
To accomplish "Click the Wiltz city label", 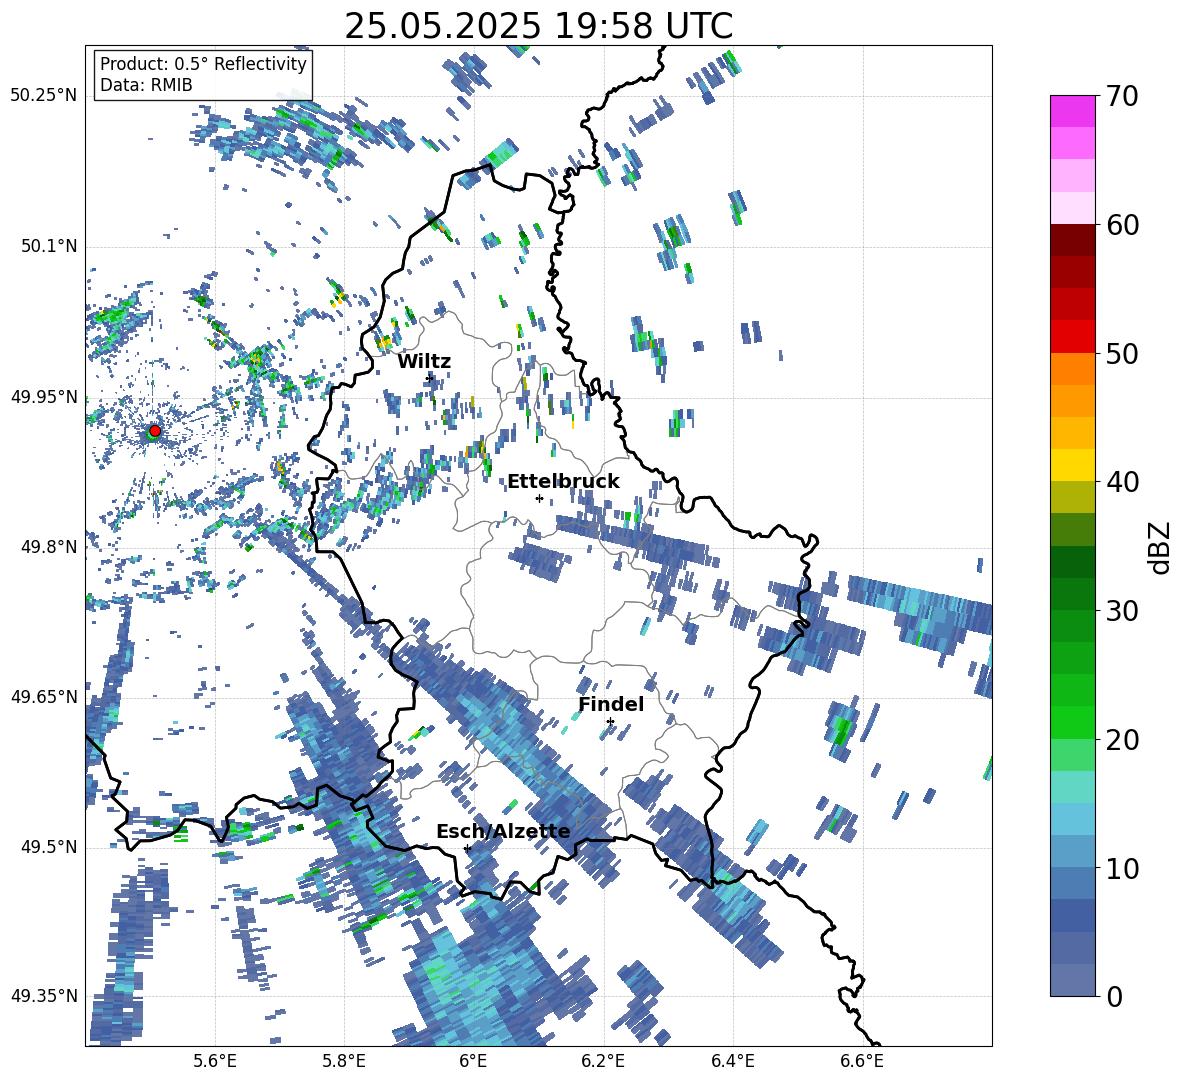I will [x=424, y=362].
